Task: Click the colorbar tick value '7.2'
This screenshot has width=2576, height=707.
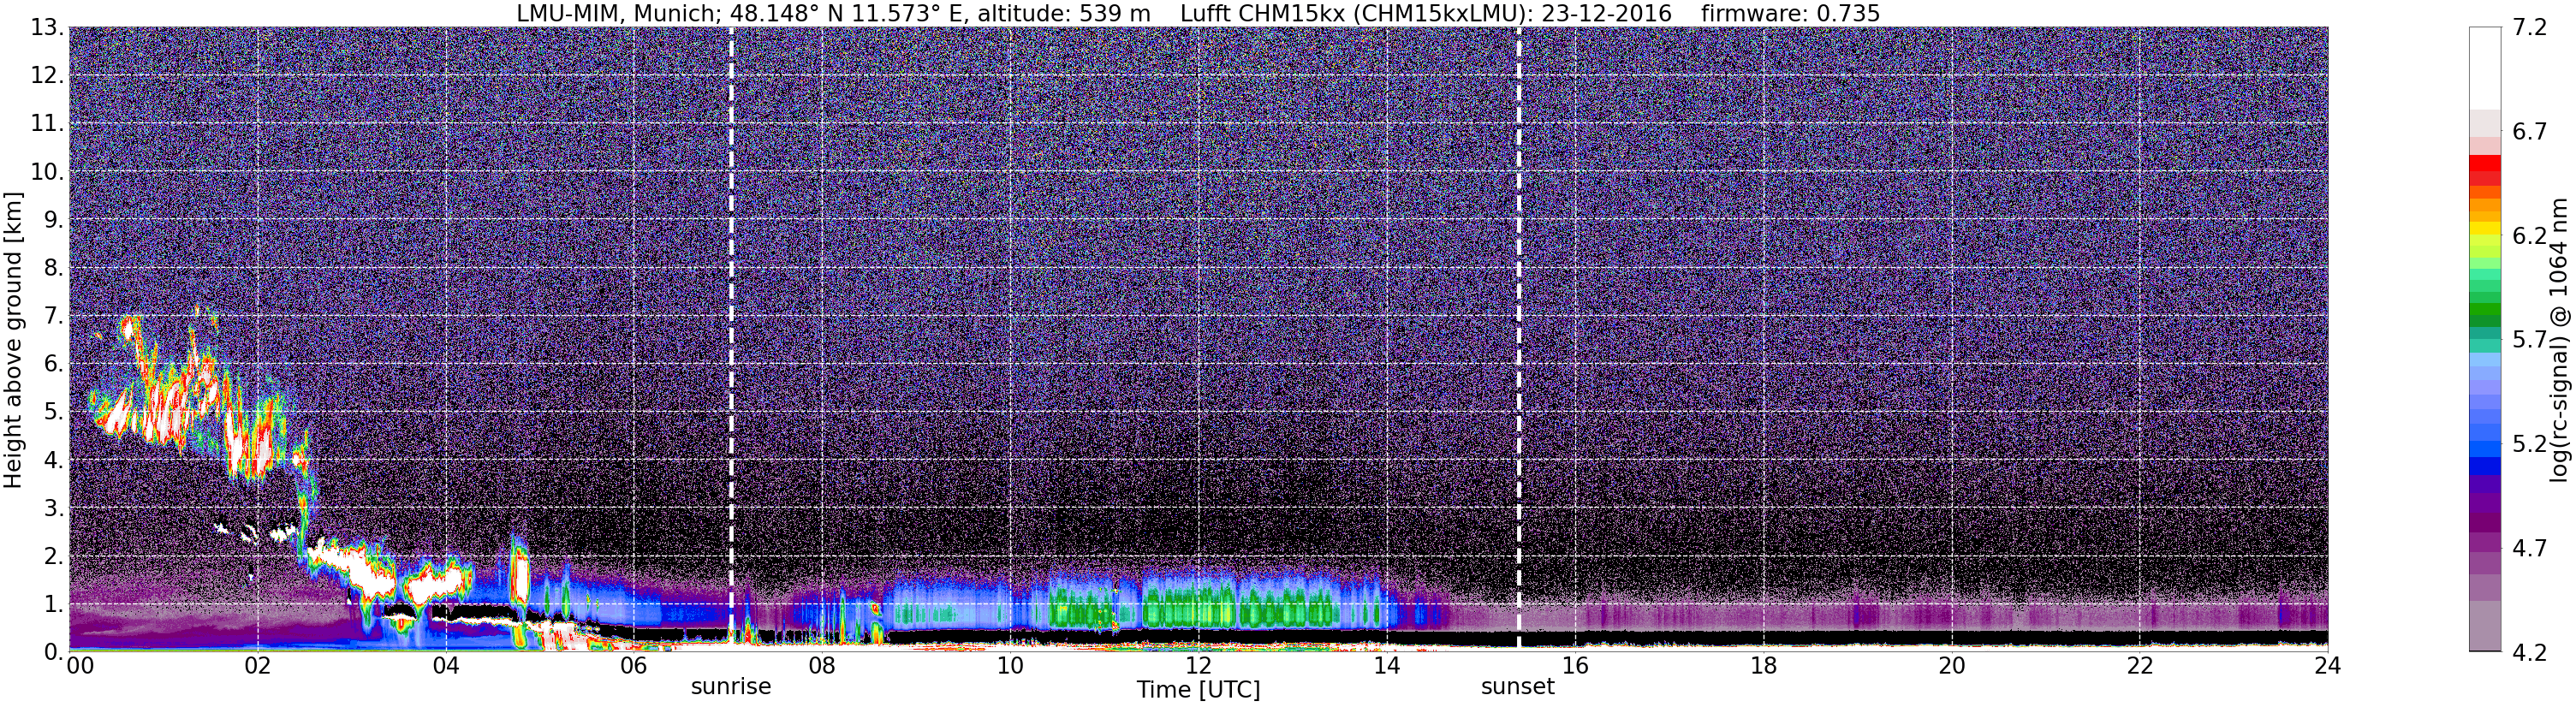Action: (x=2529, y=28)
